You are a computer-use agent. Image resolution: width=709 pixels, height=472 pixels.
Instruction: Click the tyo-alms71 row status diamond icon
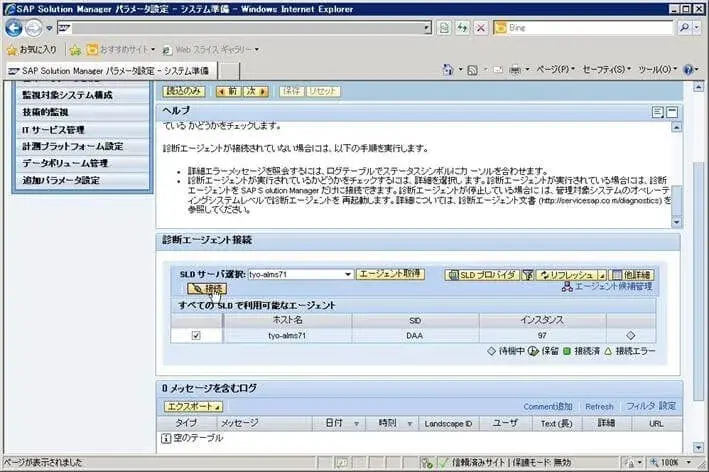click(631, 335)
